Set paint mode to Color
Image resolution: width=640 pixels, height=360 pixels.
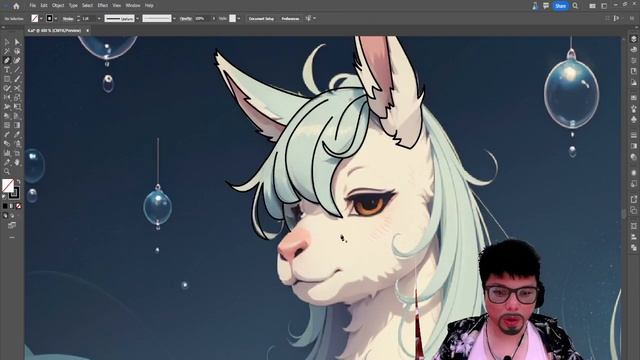(x=5, y=206)
